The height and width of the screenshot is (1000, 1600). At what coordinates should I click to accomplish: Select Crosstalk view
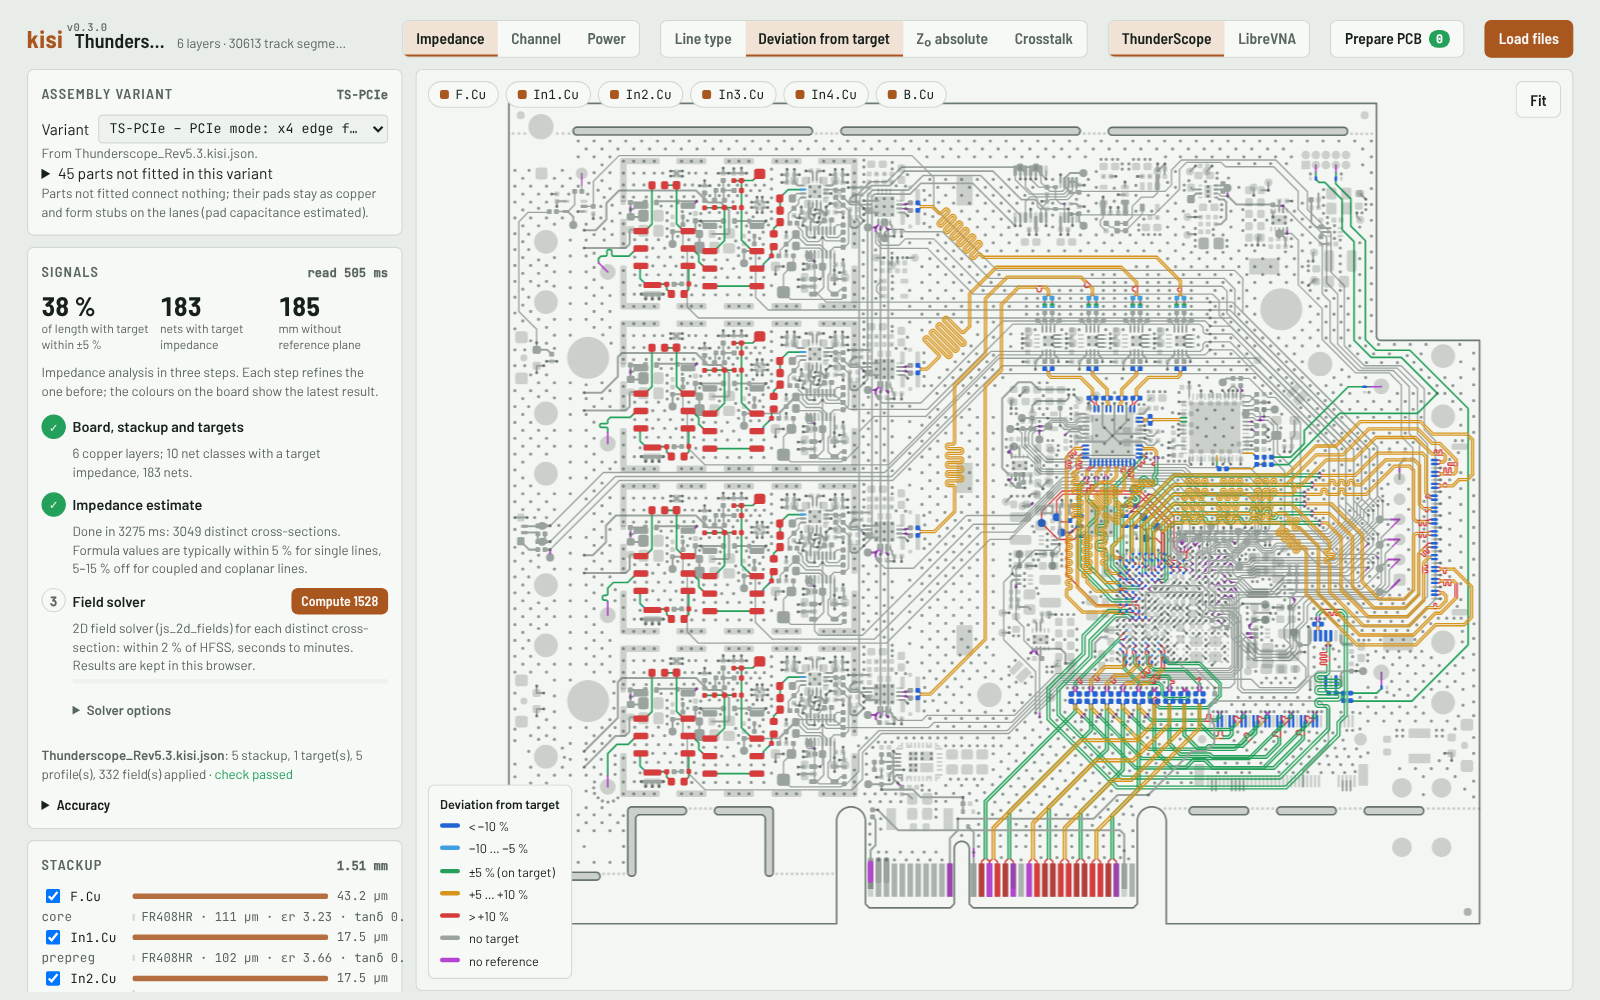pos(1043,39)
